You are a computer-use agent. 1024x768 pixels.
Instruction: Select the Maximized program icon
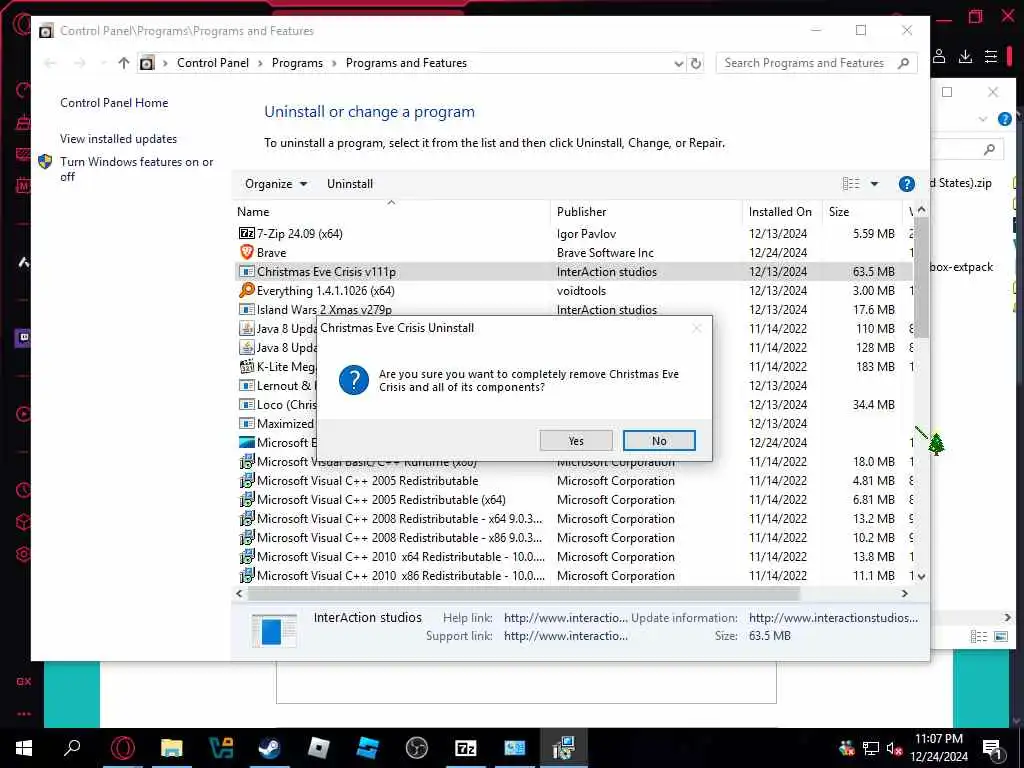[246, 423]
